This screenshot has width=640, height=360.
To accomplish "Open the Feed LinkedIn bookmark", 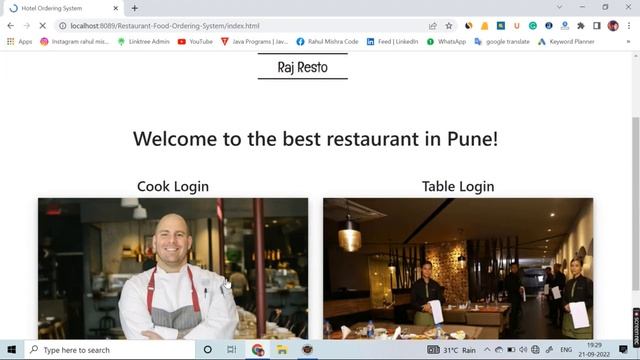I will [392, 42].
